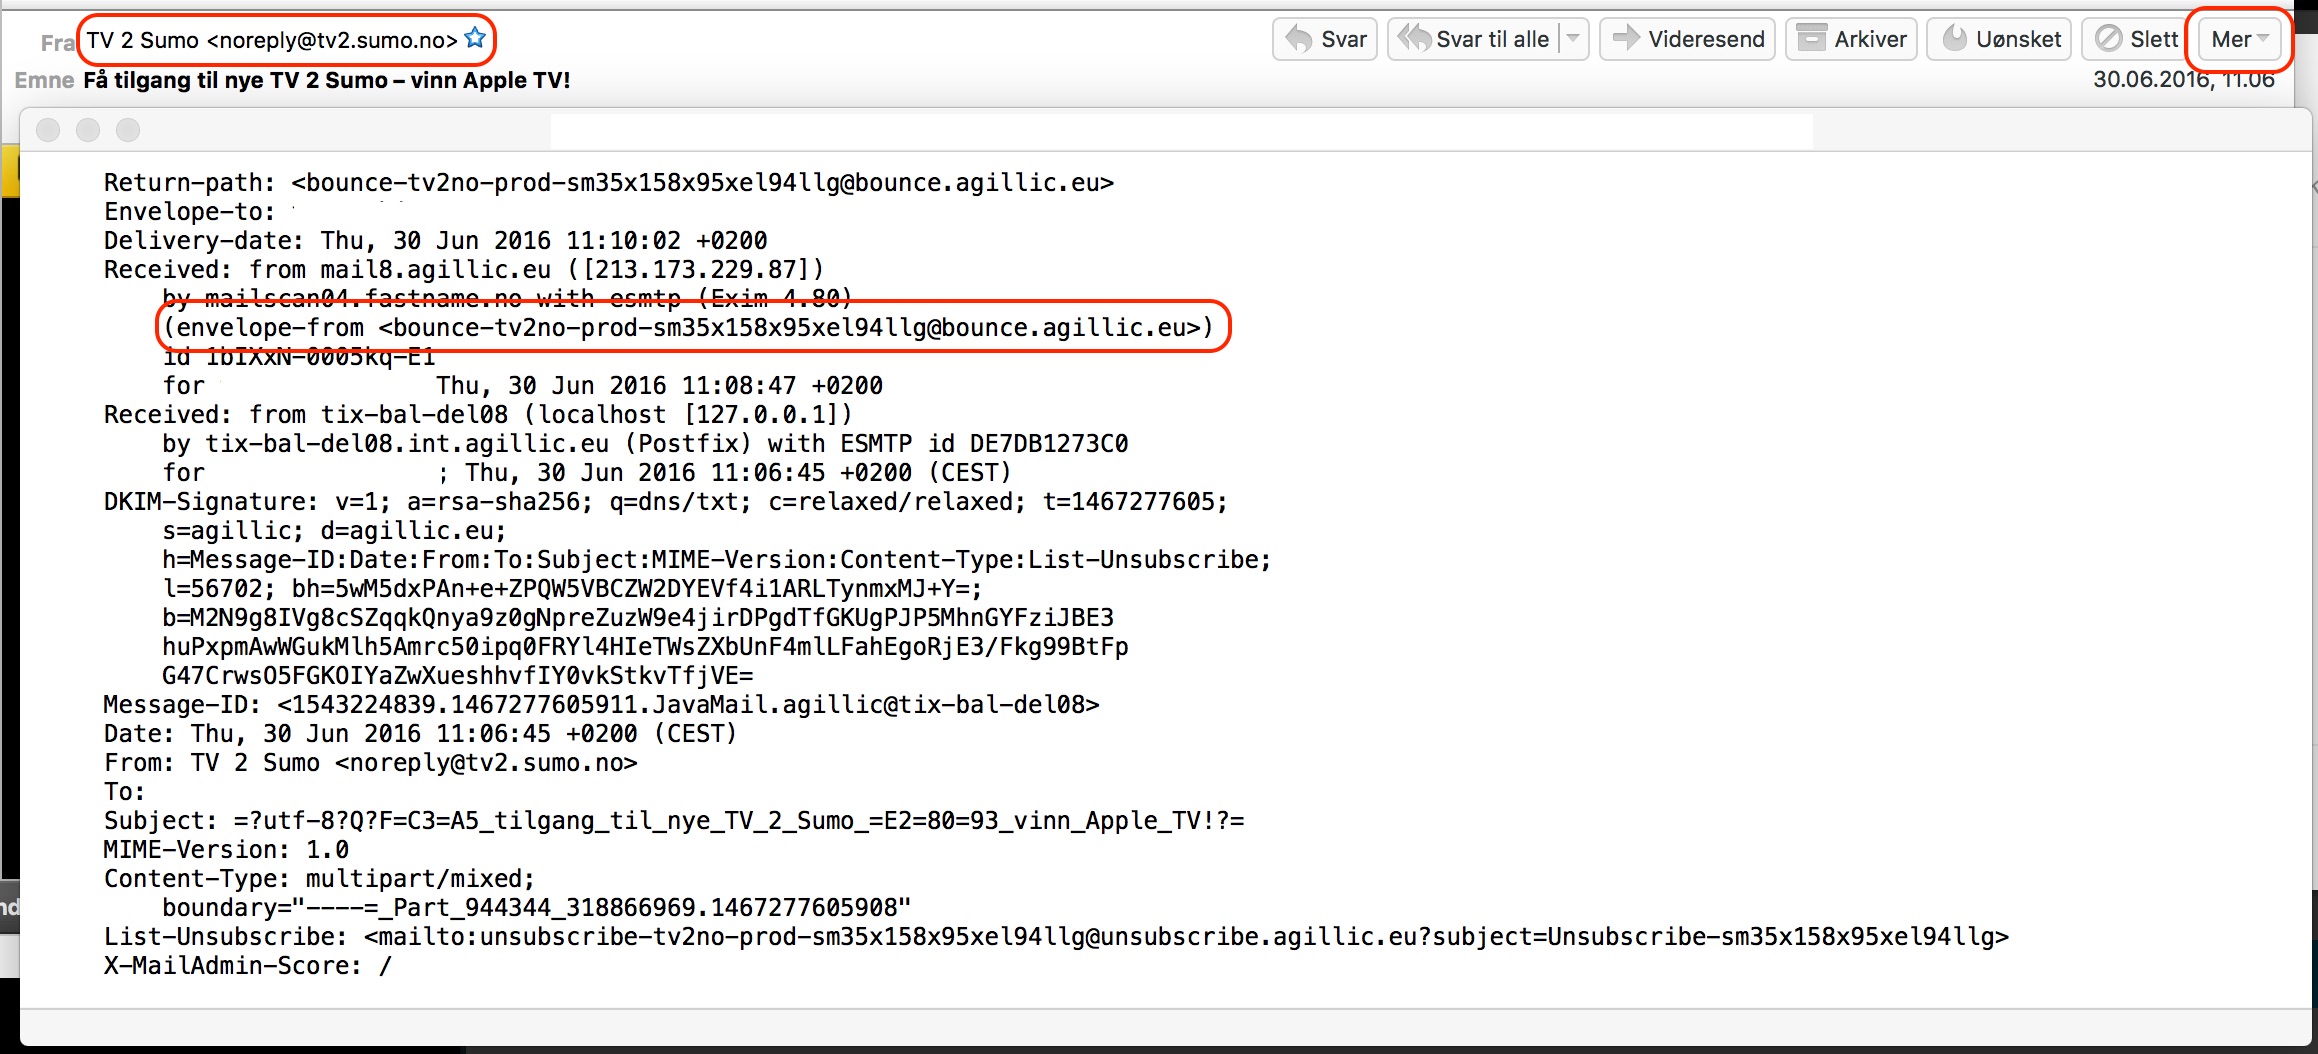Image resolution: width=2318 pixels, height=1054 pixels.
Task: Click the encoded Subject: utf-8 line
Action: tap(675, 821)
